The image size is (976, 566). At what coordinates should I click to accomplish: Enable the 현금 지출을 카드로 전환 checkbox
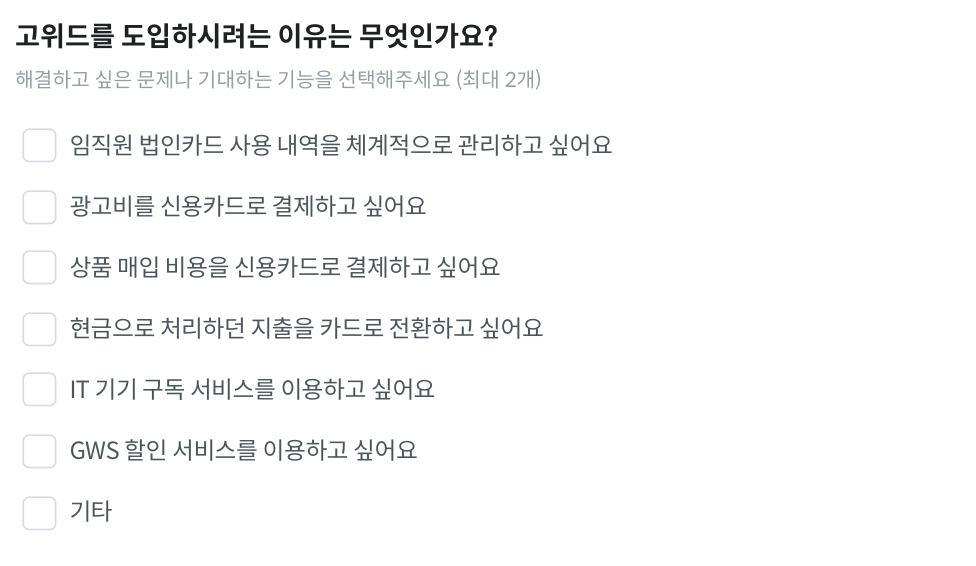click(x=39, y=328)
